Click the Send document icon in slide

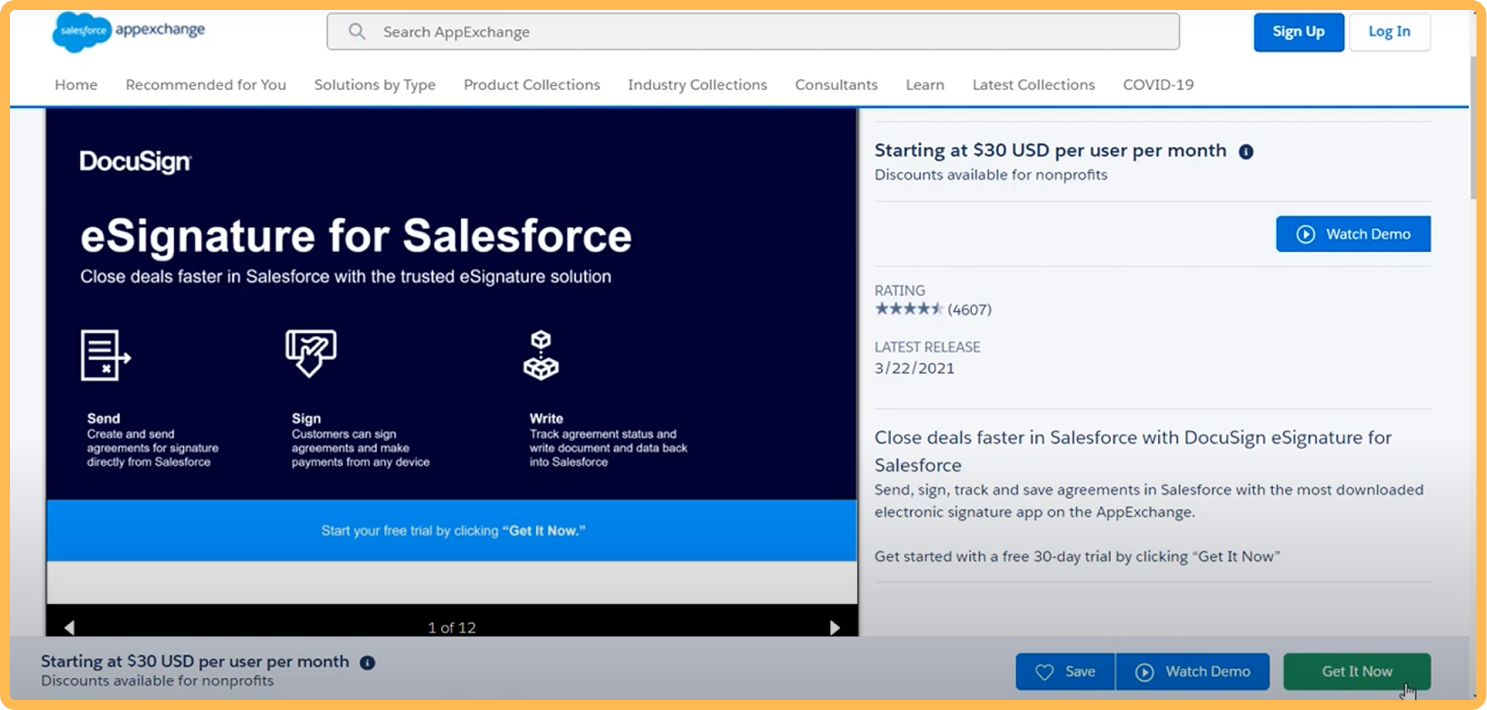pyautogui.click(x=105, y=355)
